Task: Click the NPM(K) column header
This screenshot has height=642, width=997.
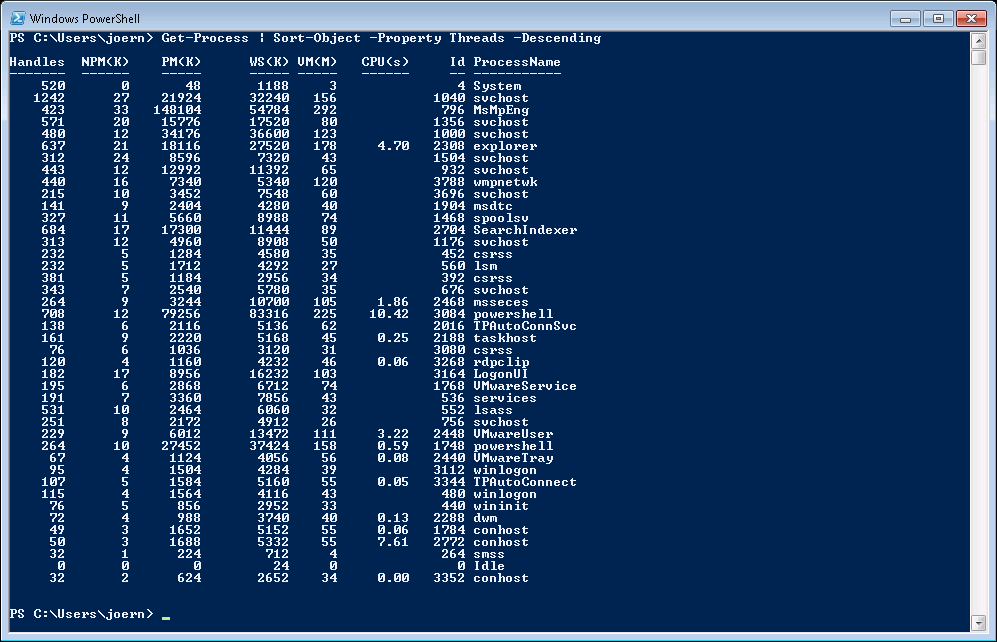Action: click(x=105, y=62)
